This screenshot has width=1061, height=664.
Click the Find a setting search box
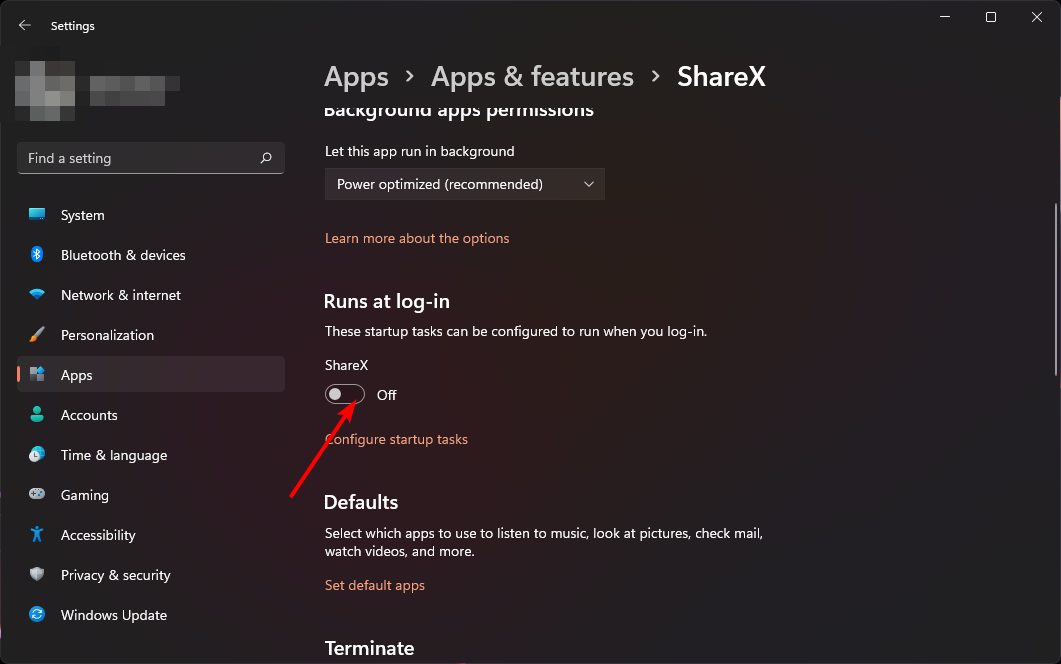tap(140, 158)
